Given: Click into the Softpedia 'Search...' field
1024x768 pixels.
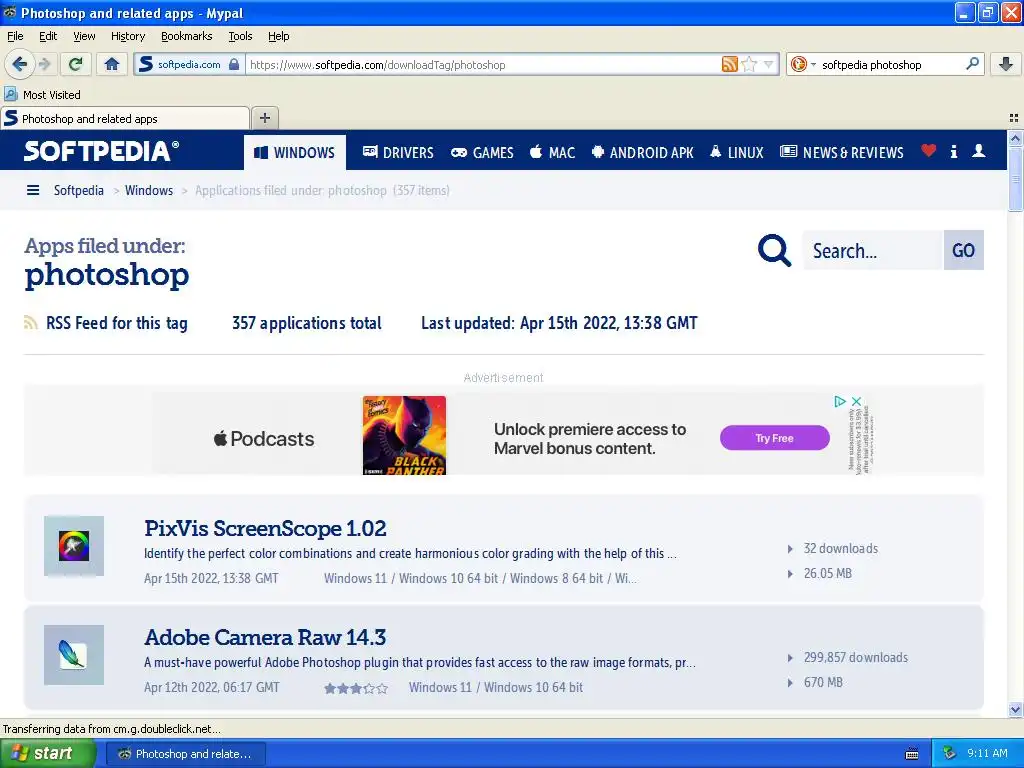Looking at the screenshot, I should pyautogui.click(x=872, y=250).
